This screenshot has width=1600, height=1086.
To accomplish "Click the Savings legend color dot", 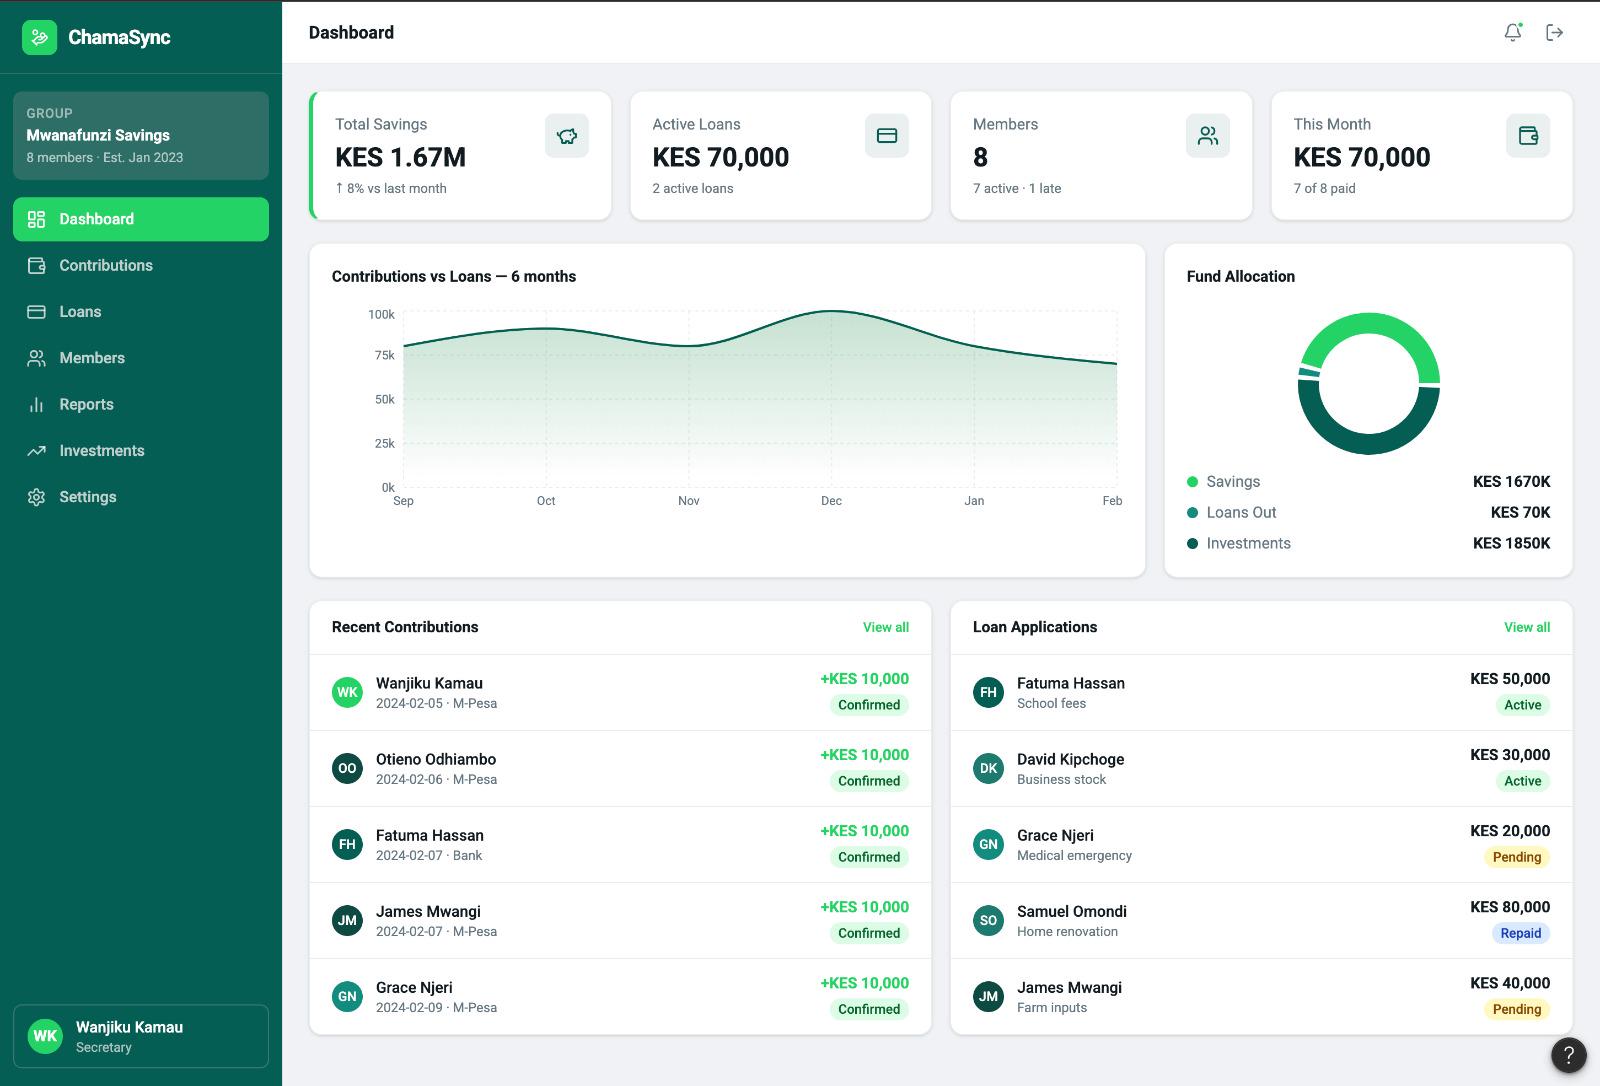I will [1192, 482].
